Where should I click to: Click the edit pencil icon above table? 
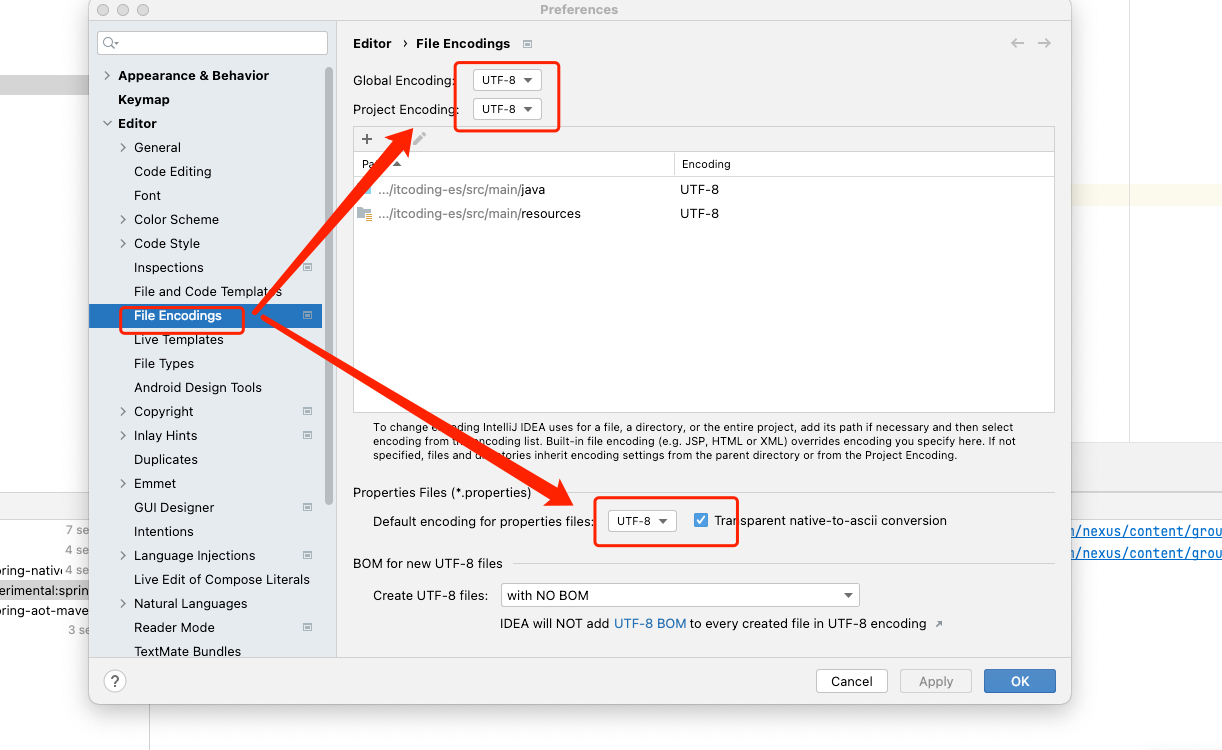pos(419,139)
